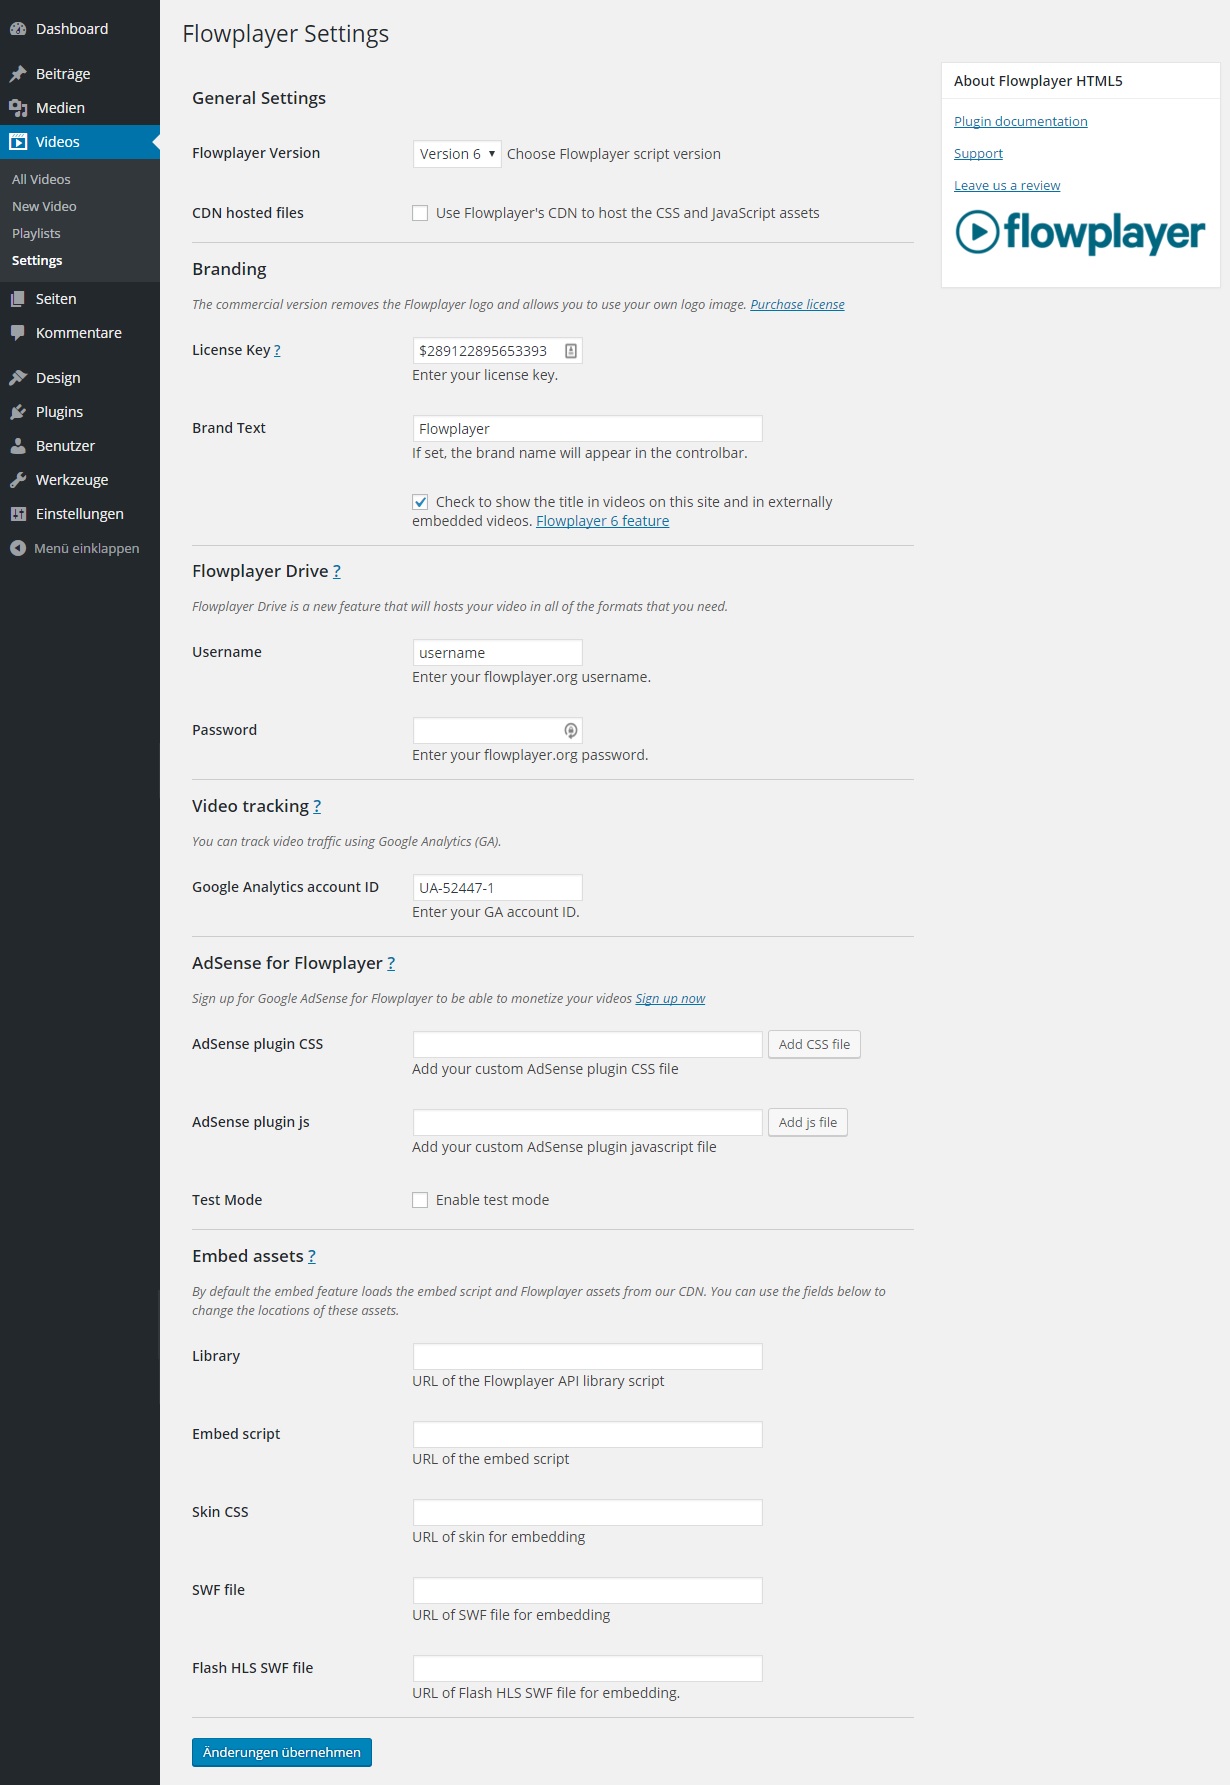Click the key icon inside License Key field

click(571, 351)
